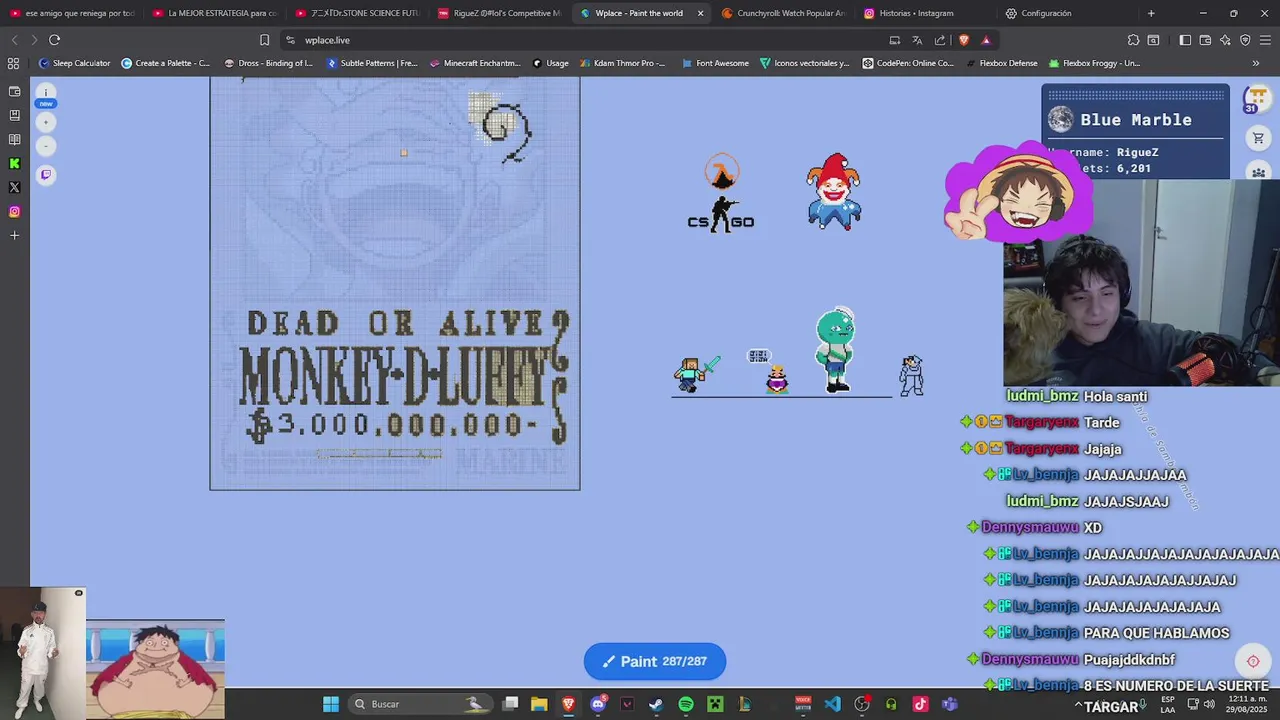Open the Sleep Calculator bookmark
The width and height of the screenshot is (1280, 720).
click(x=74, y=63)
